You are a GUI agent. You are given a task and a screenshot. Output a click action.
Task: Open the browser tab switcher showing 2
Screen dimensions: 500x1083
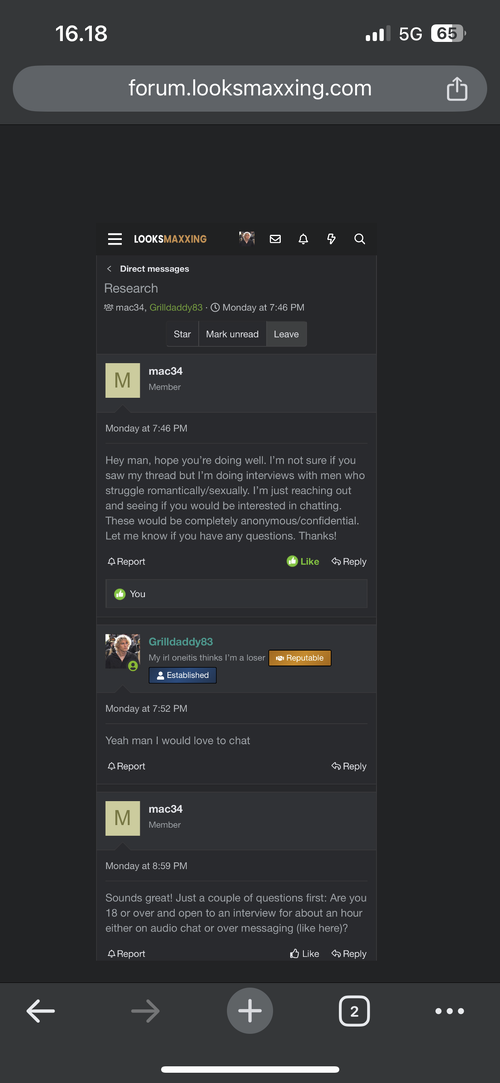pos(354,1012)
